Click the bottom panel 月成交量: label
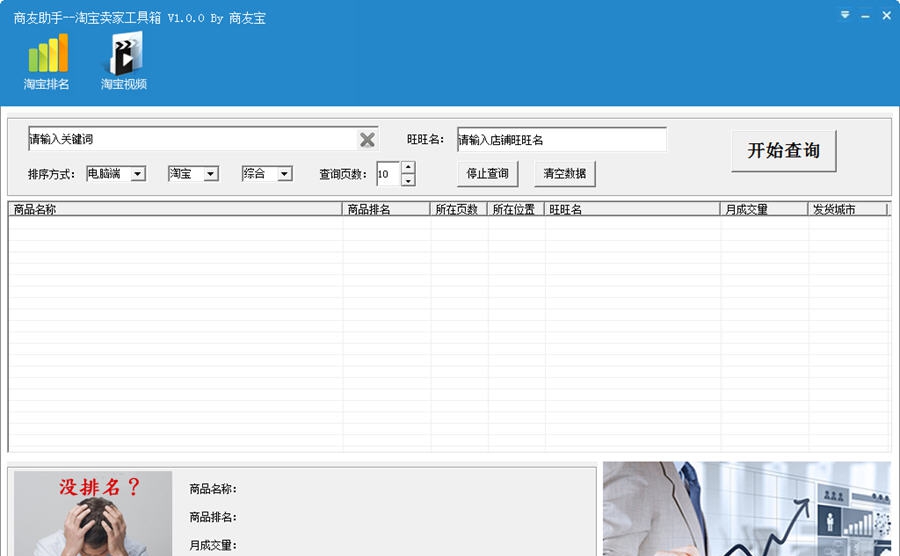This screenshot has width=900, height=556. point(213,545)
